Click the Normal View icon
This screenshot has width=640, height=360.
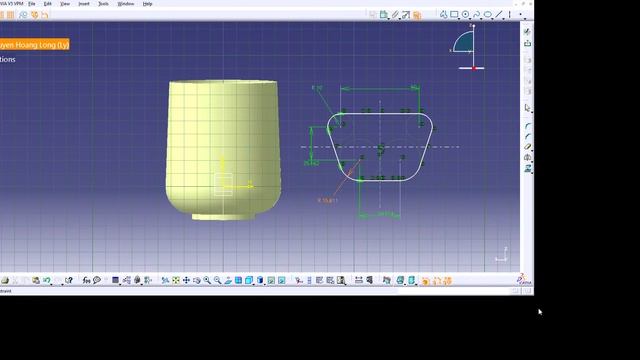[228, 280]
